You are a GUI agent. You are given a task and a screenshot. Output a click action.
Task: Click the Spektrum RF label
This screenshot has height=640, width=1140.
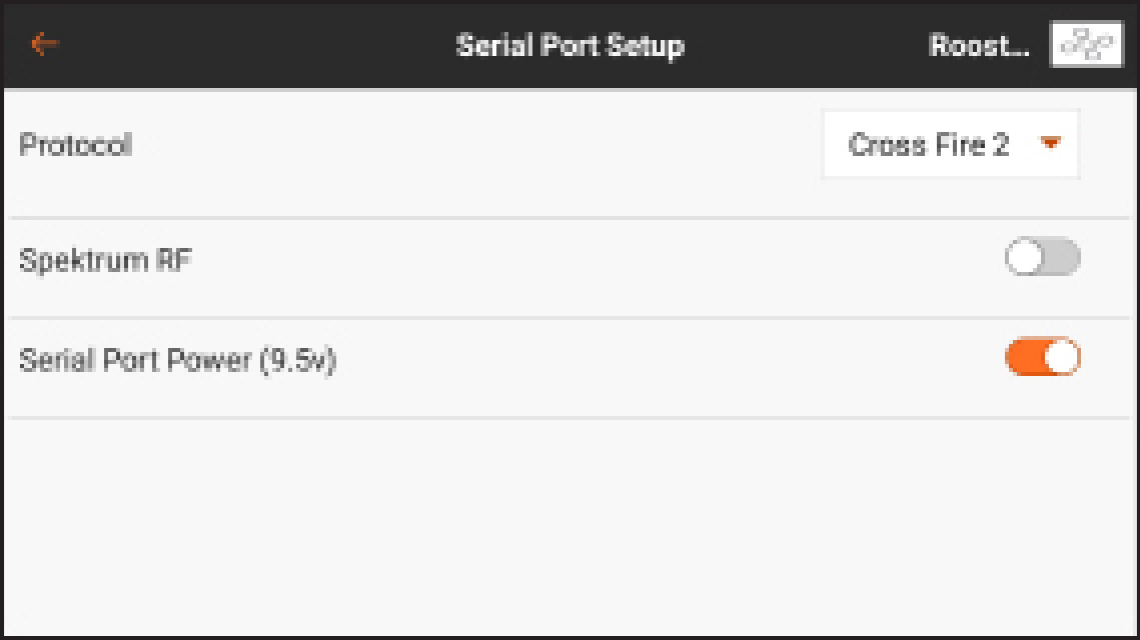pyautogui.click(x=105, y=261)
